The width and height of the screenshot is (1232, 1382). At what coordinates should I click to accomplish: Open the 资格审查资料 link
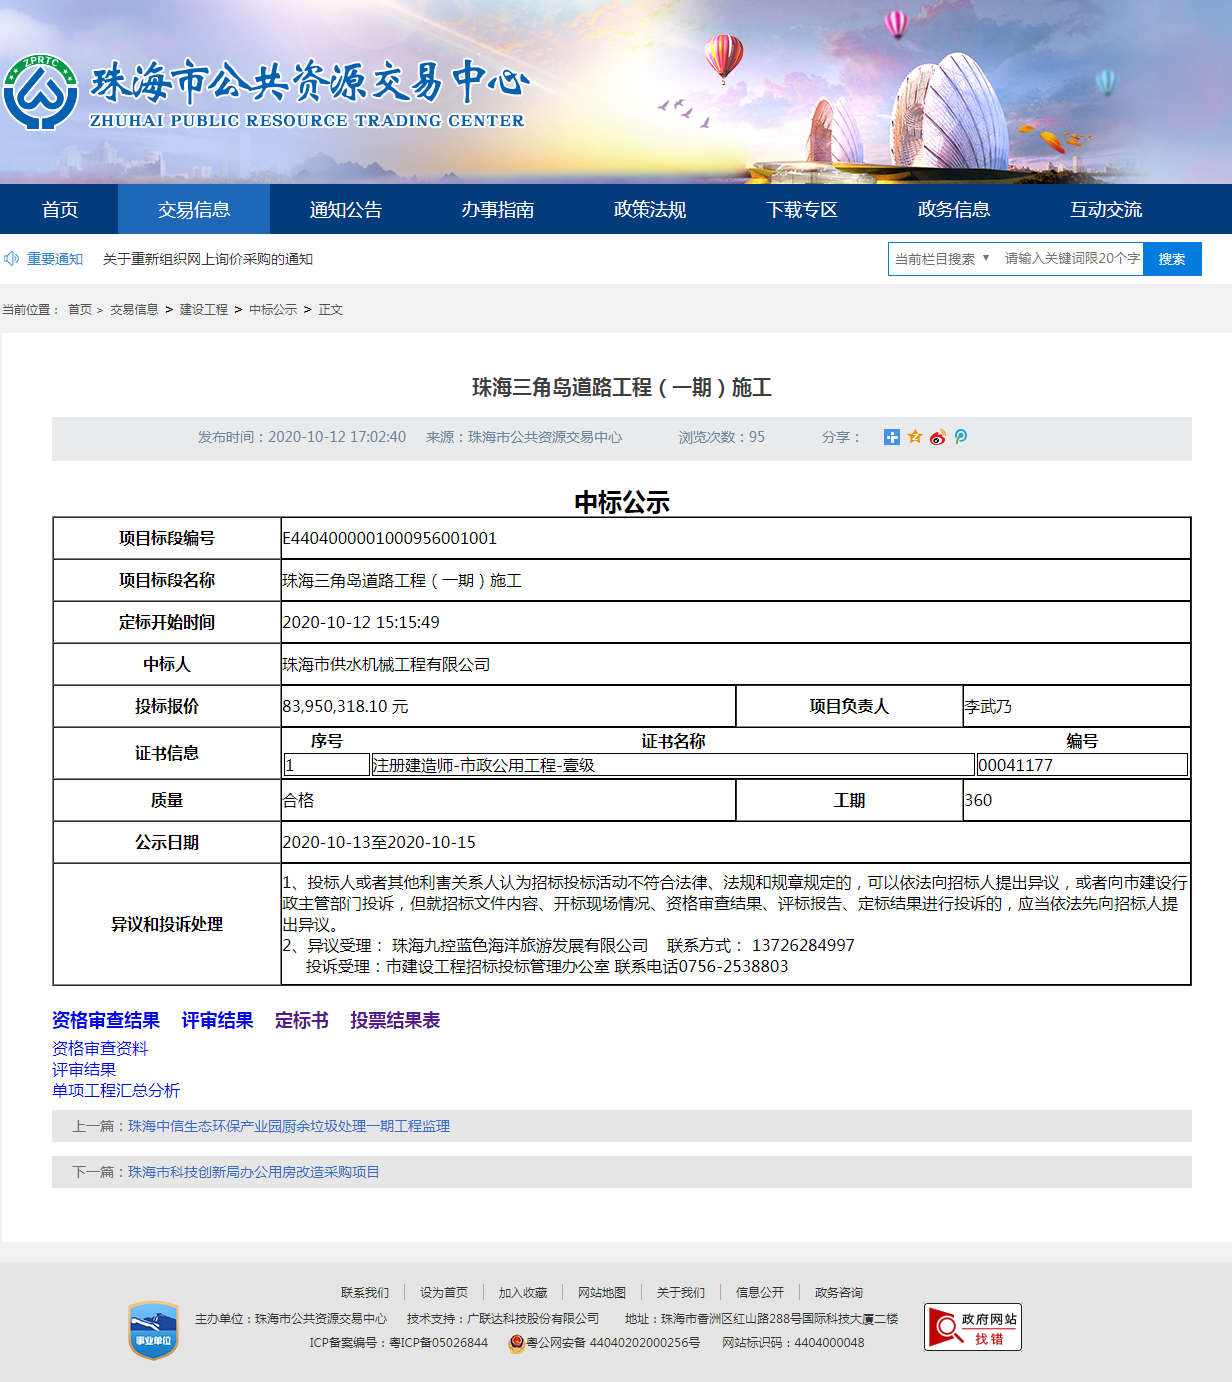tap(100, 1048)
